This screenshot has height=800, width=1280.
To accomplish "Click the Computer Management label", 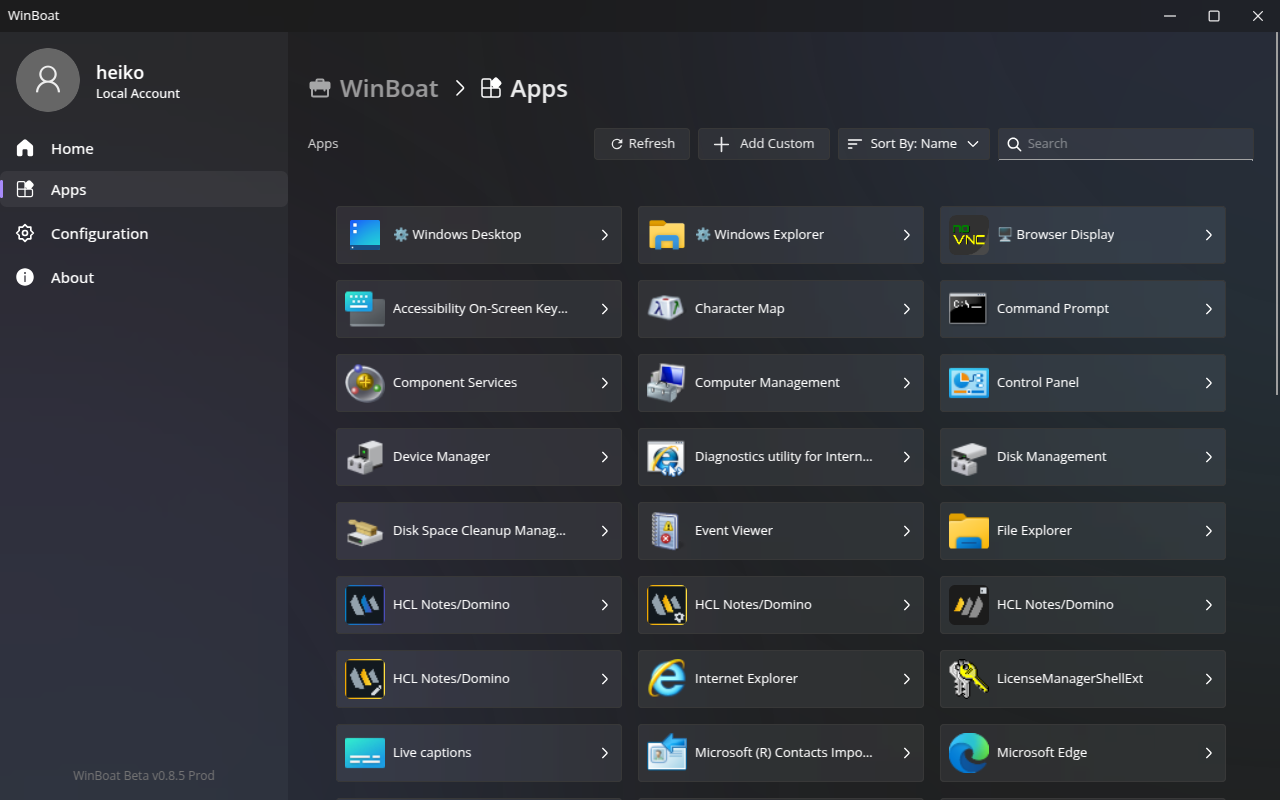I will pyautogui.click(x=767, y=383).
